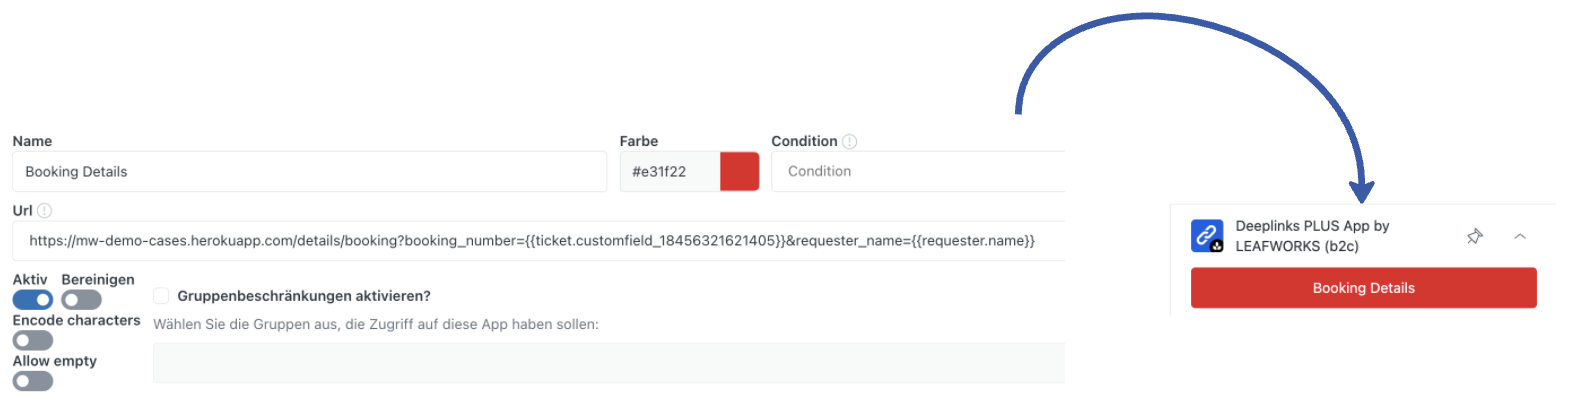1578x418 pixels.
Task: Turn on the Encode characters switch
Action: click(33, 341)
